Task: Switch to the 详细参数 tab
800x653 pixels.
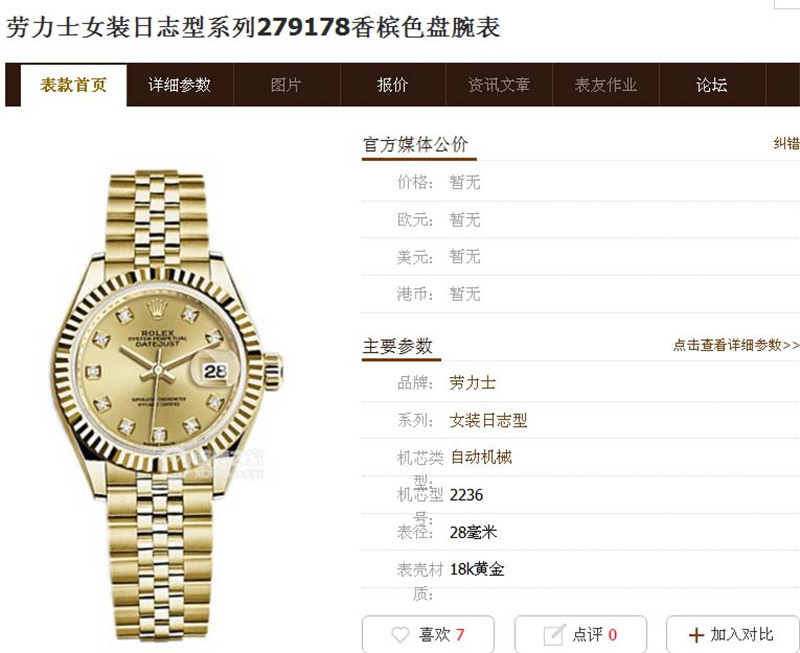Action: (x=180, y=85)
